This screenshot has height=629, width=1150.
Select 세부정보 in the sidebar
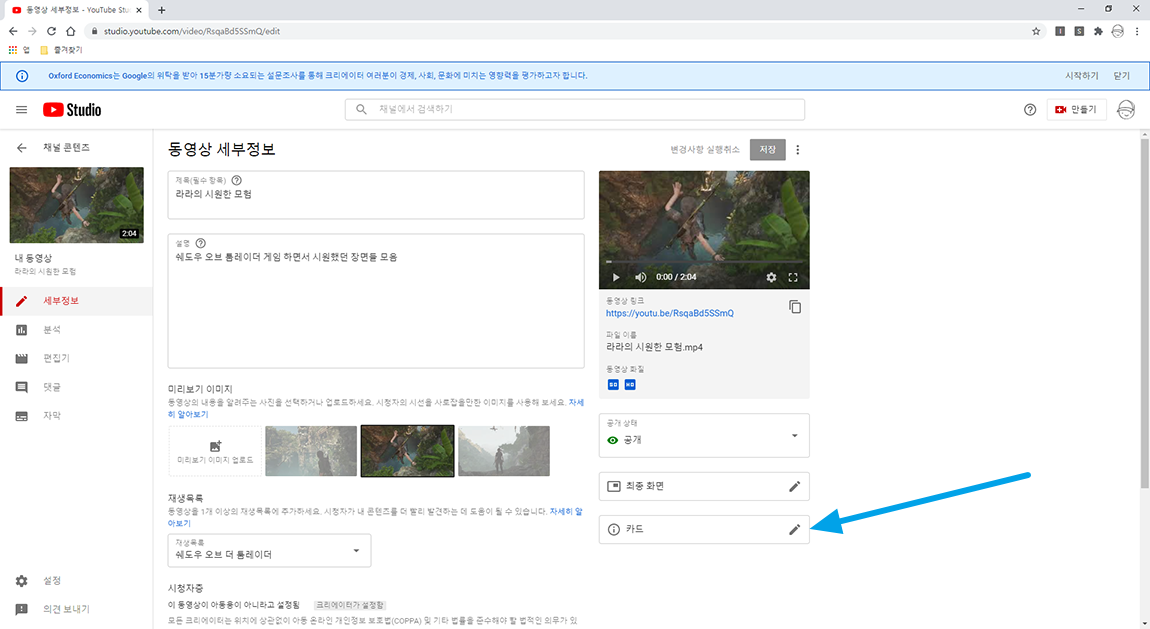tap(76, 301)
